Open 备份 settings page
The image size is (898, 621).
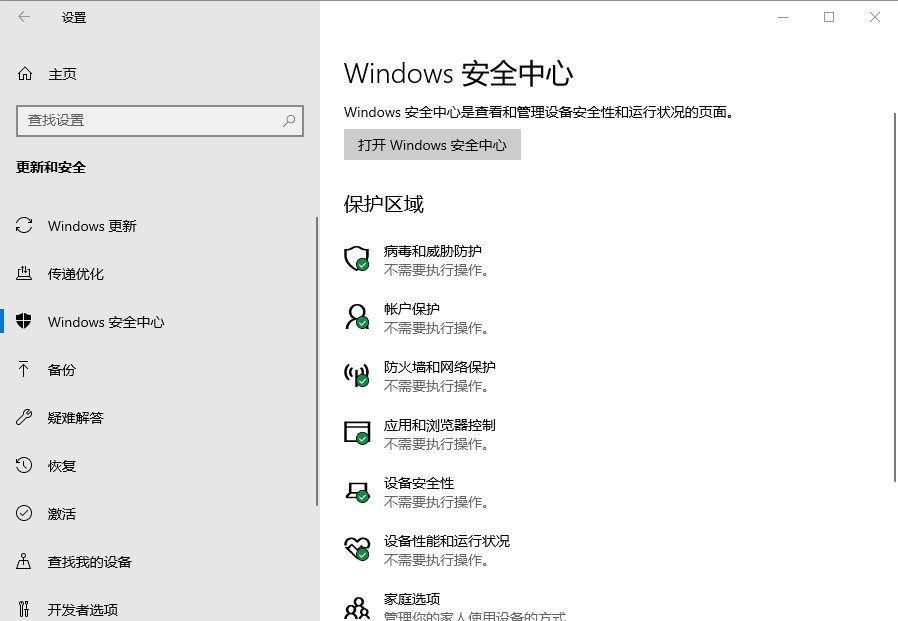pos(61,370)
